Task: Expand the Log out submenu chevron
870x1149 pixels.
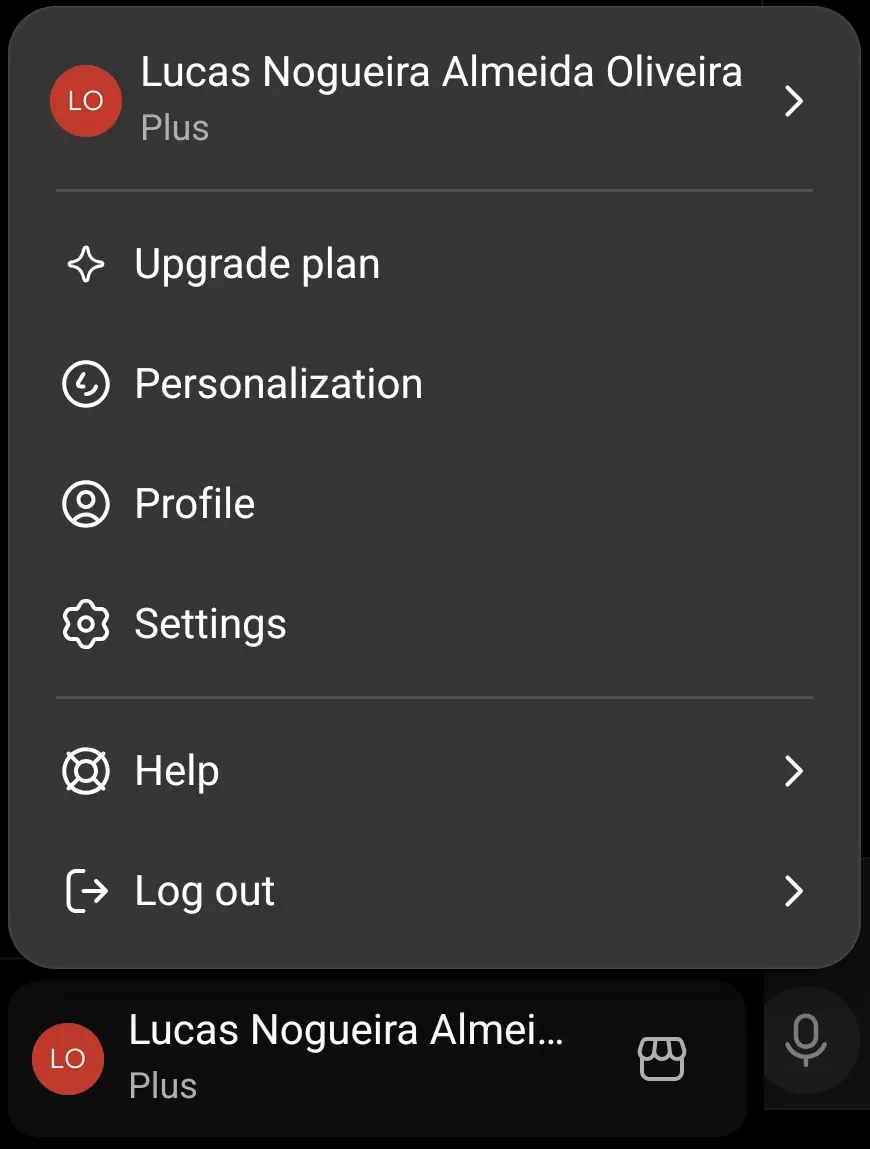Action: [794, 891]
